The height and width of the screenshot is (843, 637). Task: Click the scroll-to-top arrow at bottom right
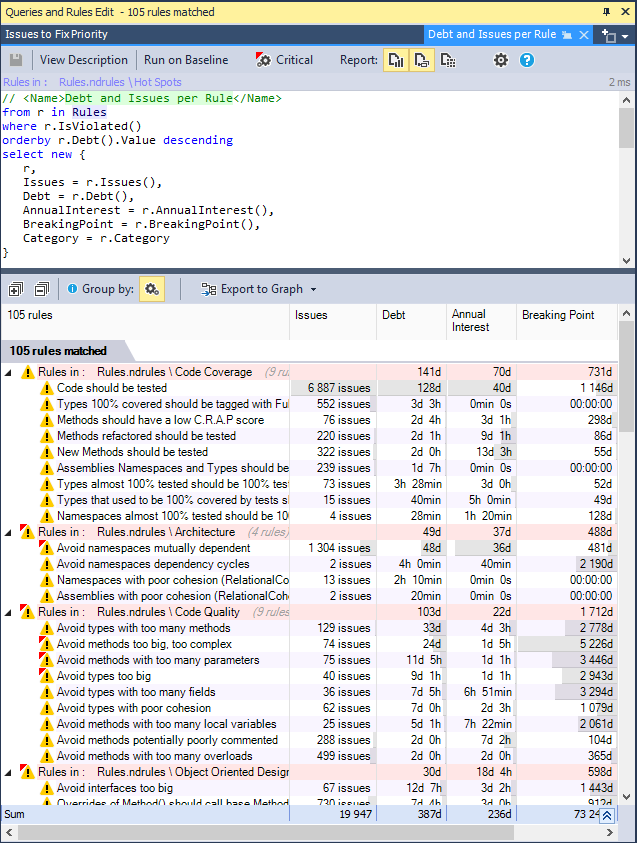click(x=607, y=815)
